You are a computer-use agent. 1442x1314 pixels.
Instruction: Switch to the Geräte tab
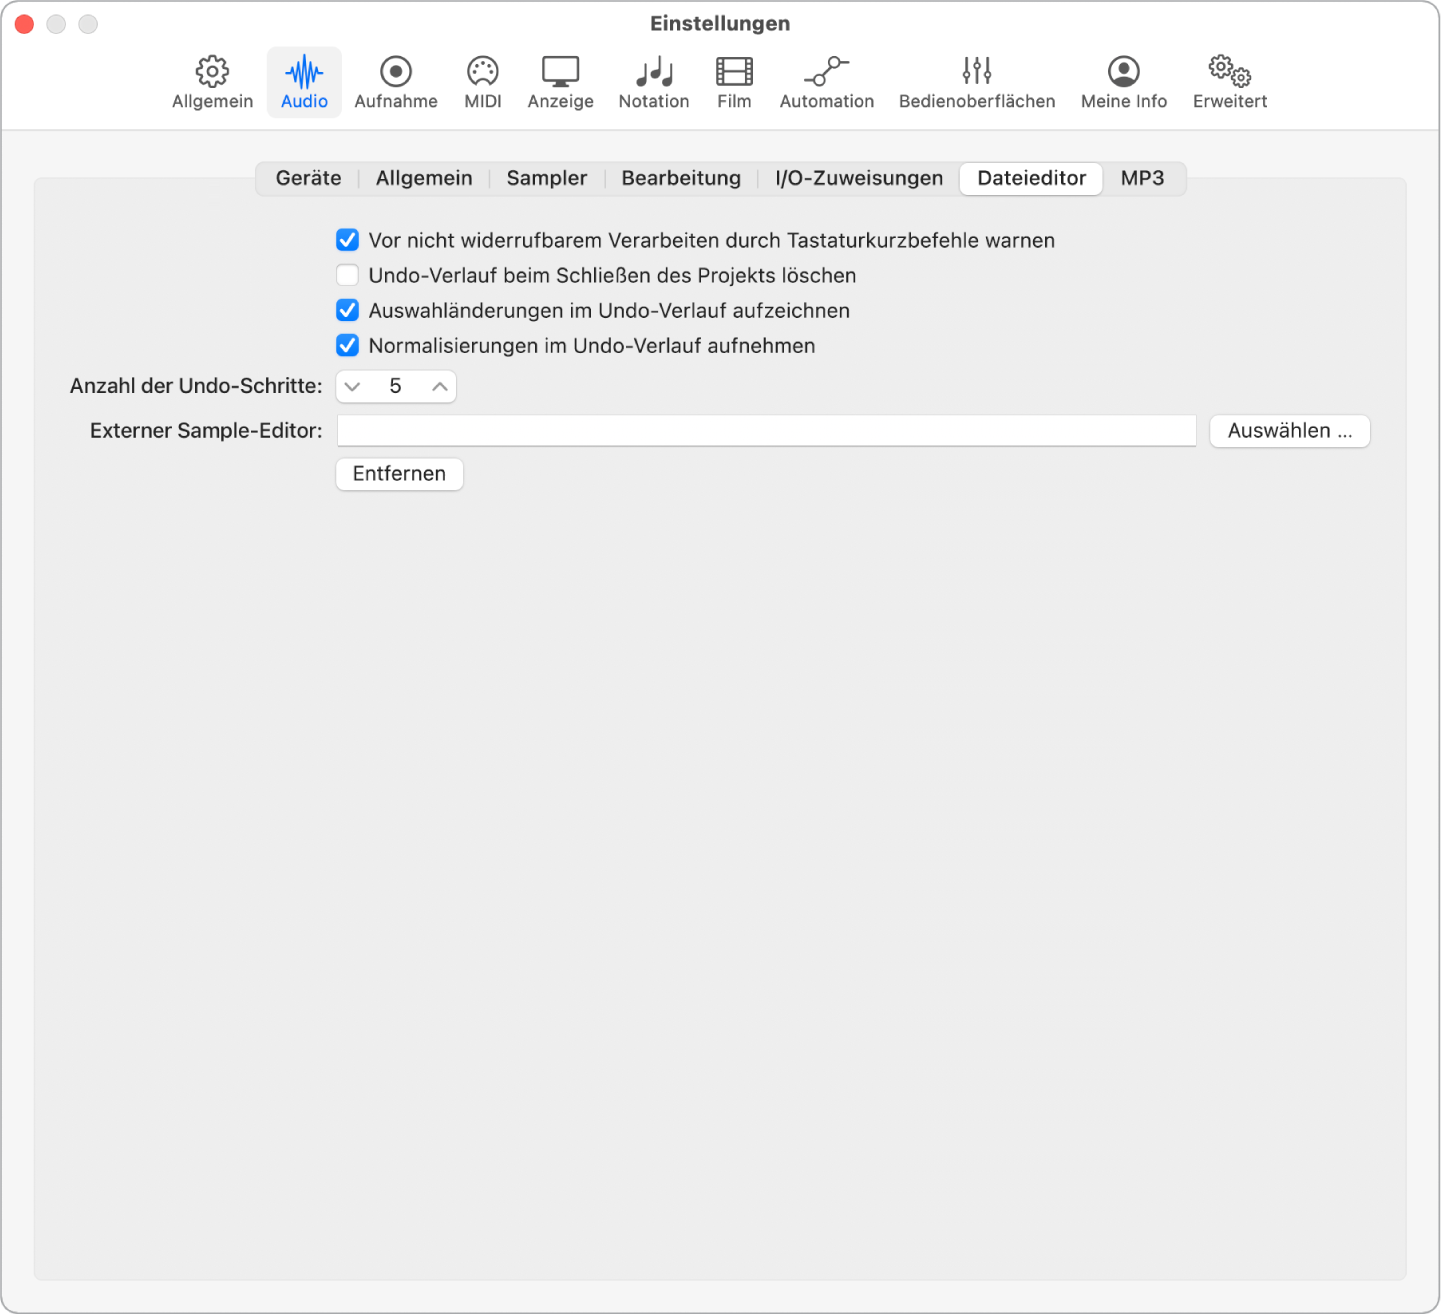coord(308,178)
